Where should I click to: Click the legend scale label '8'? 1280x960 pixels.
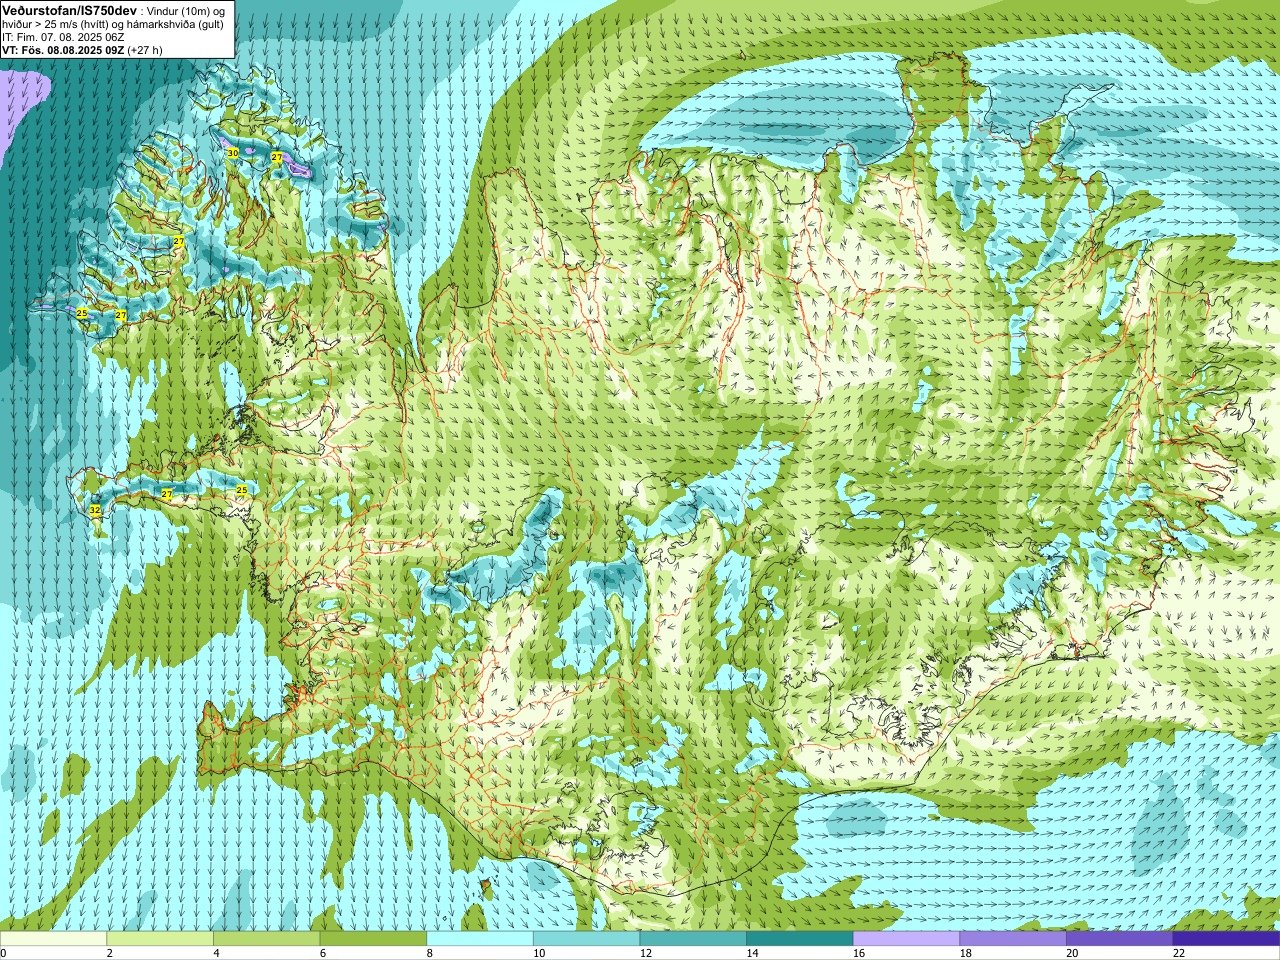click(429, 953)
